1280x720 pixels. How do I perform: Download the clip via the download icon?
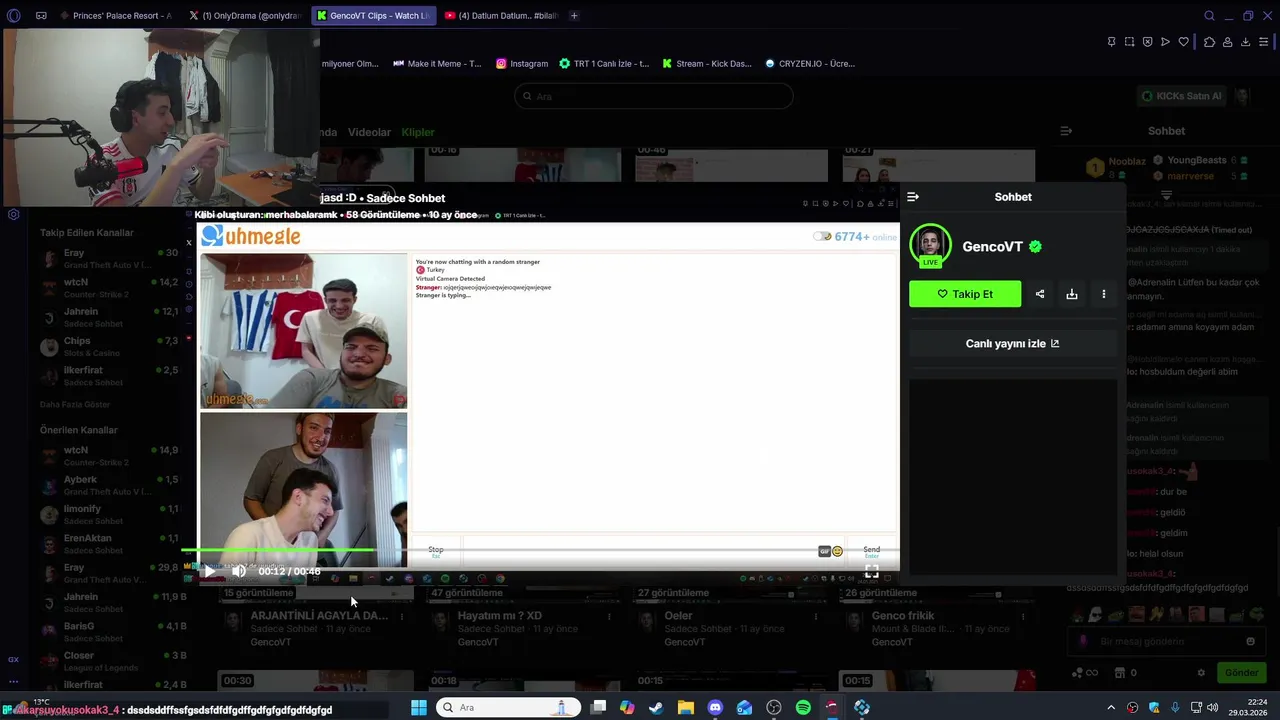(x=1072, y=294)
